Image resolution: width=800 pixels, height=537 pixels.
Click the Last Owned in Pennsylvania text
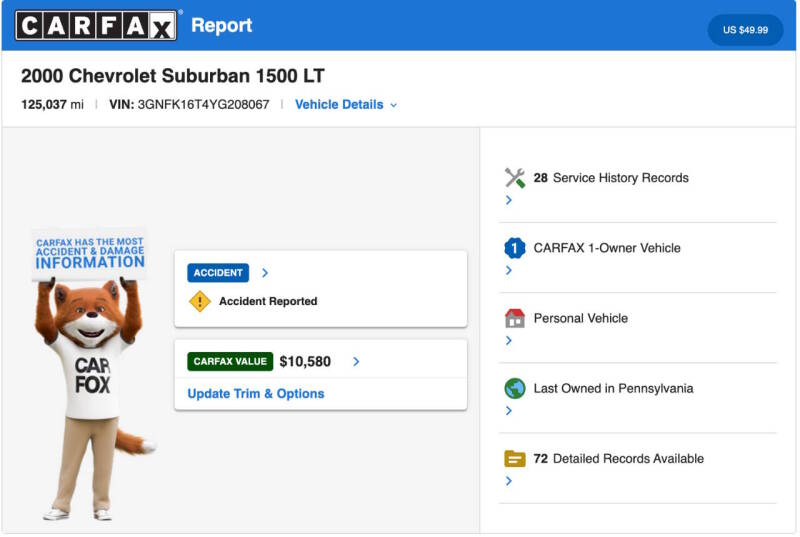pyautogui.click(x=613, y=389)
